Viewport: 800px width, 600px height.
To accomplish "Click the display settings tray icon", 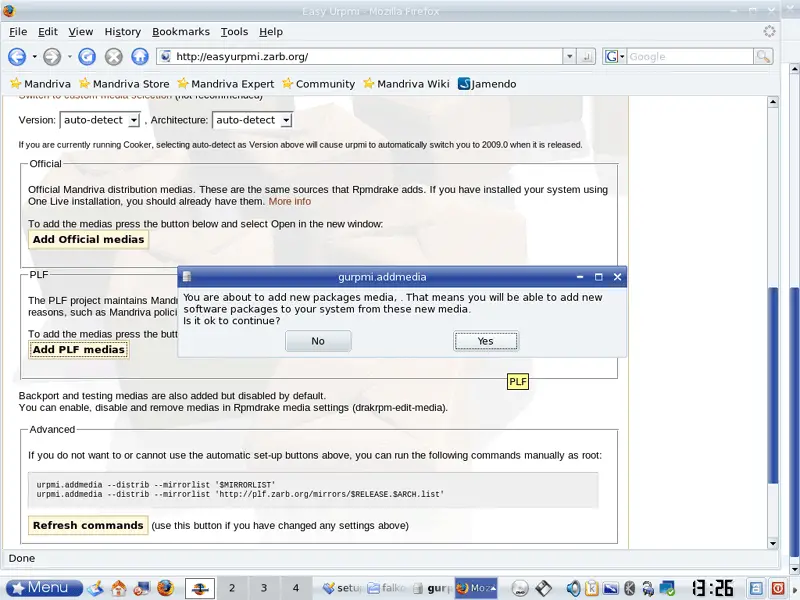I will [611, 588].
